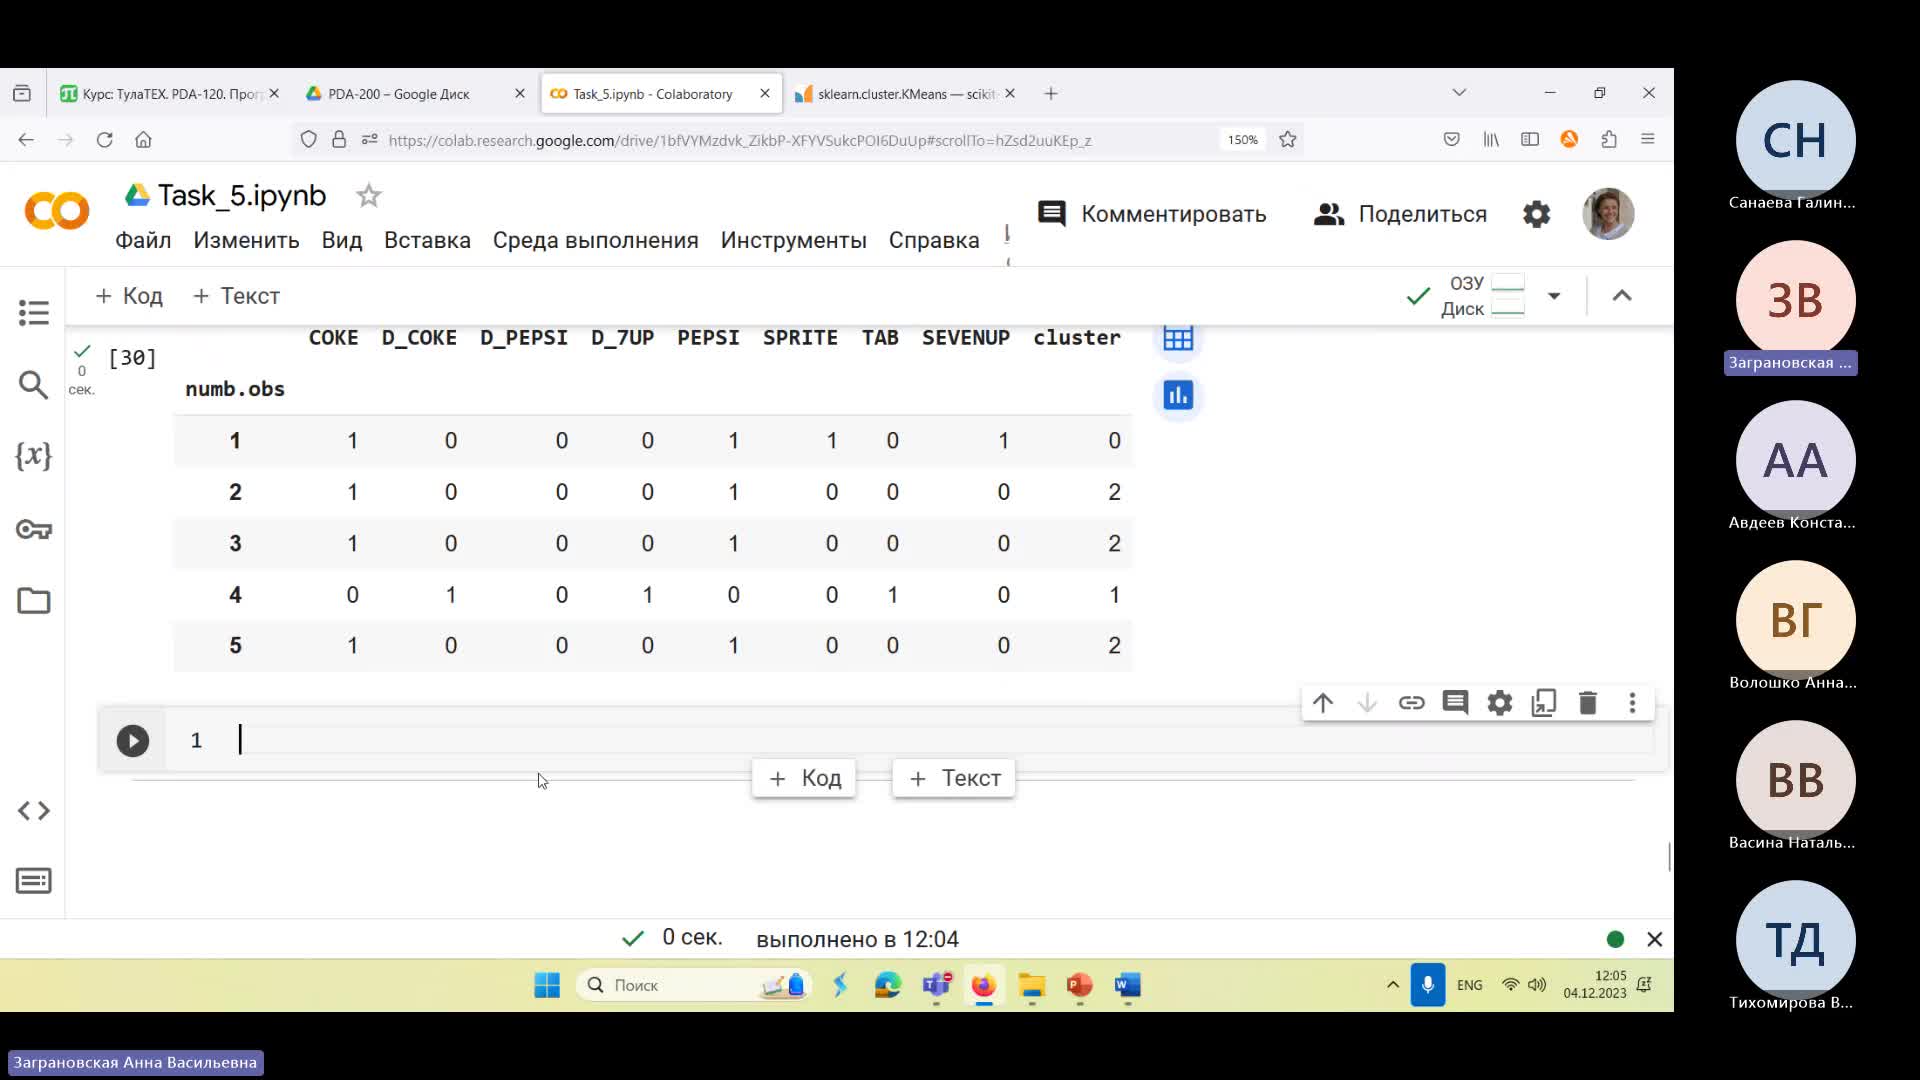
Task: Open the Изменить menu
Action: (246, 241)
